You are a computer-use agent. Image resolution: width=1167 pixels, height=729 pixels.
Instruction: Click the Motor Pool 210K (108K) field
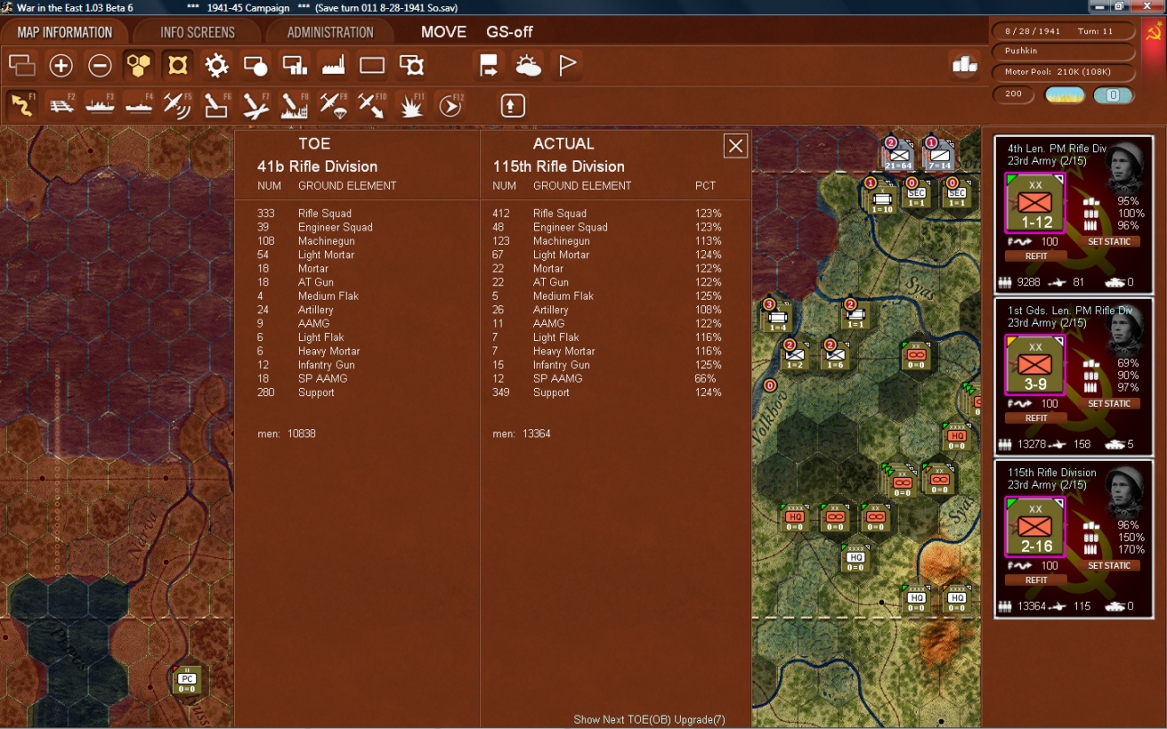(x=1064, y=71)
